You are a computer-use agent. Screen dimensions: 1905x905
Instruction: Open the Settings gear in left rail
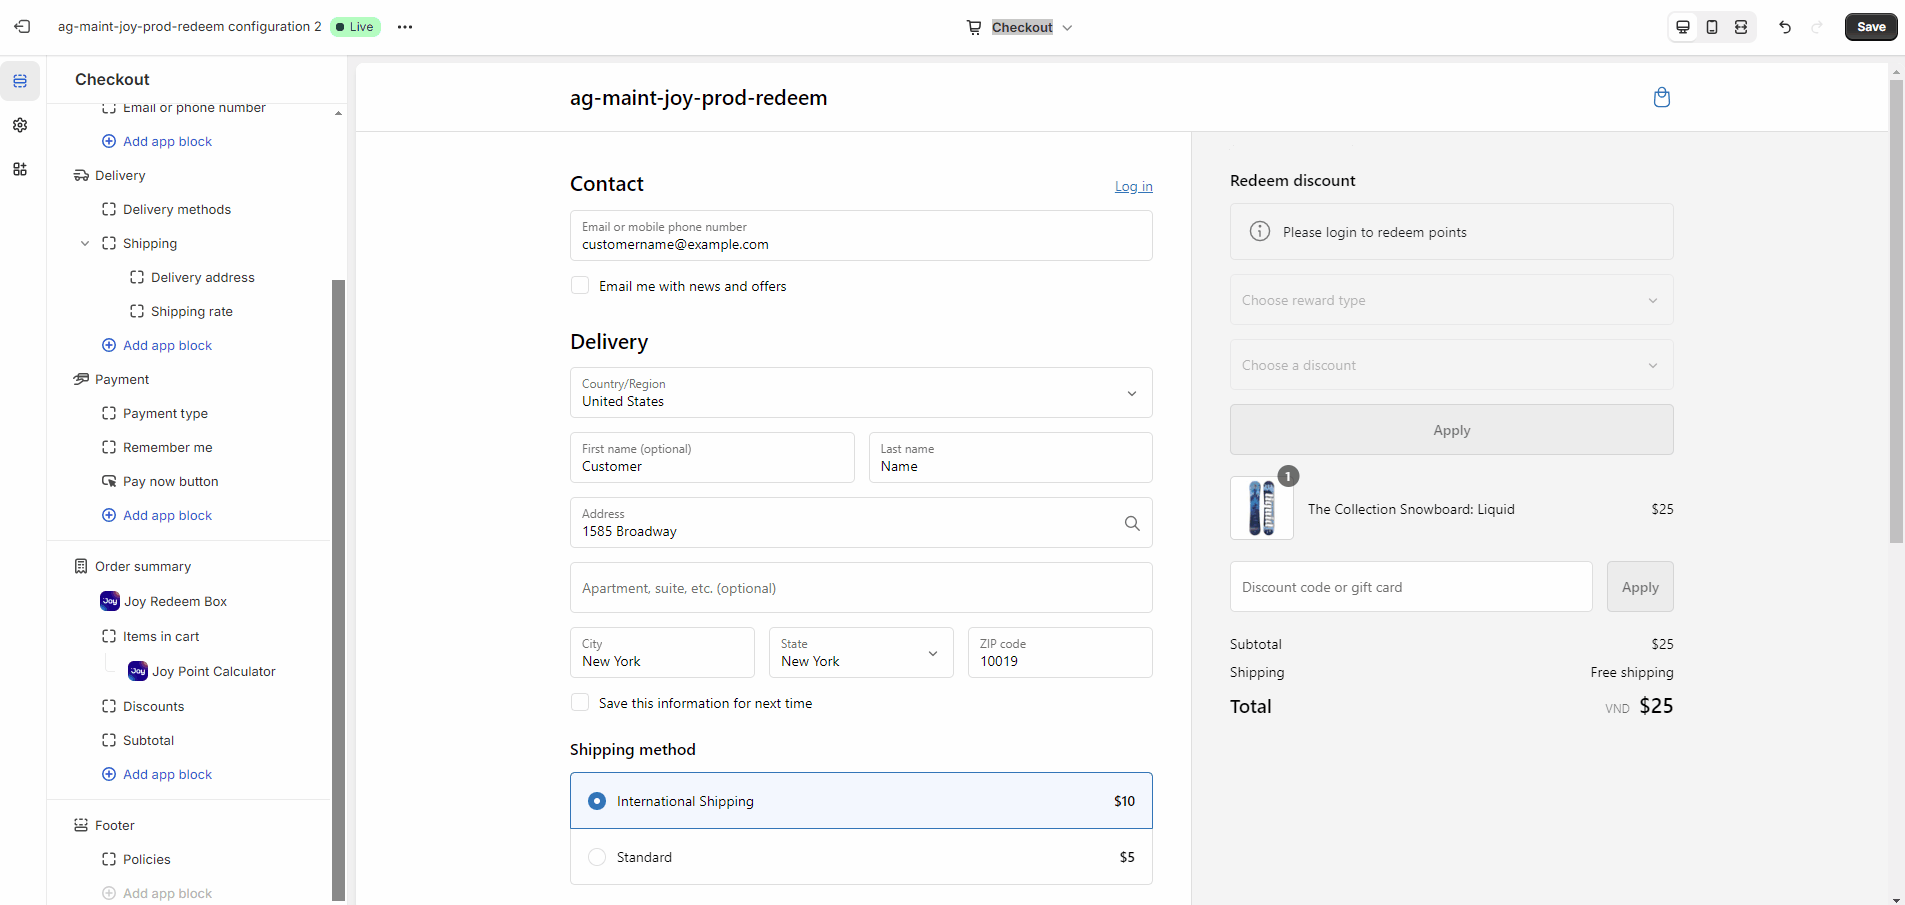coord(20,125)
